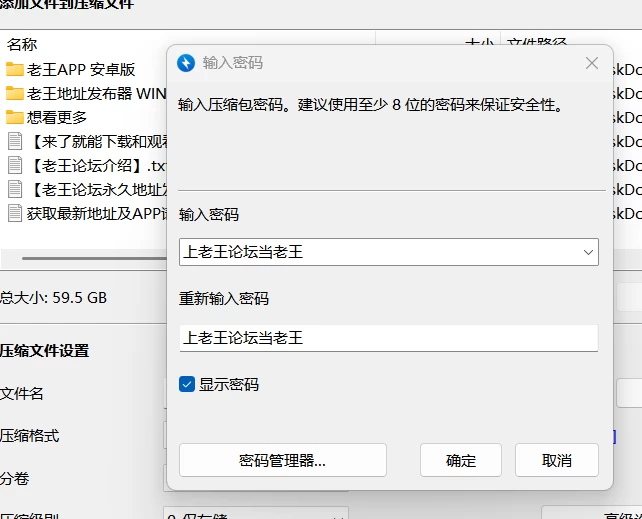The height and width of the screenshot is (519, 642).
Task: Click the 压缩格式 label
Action: tap(29, 436)
